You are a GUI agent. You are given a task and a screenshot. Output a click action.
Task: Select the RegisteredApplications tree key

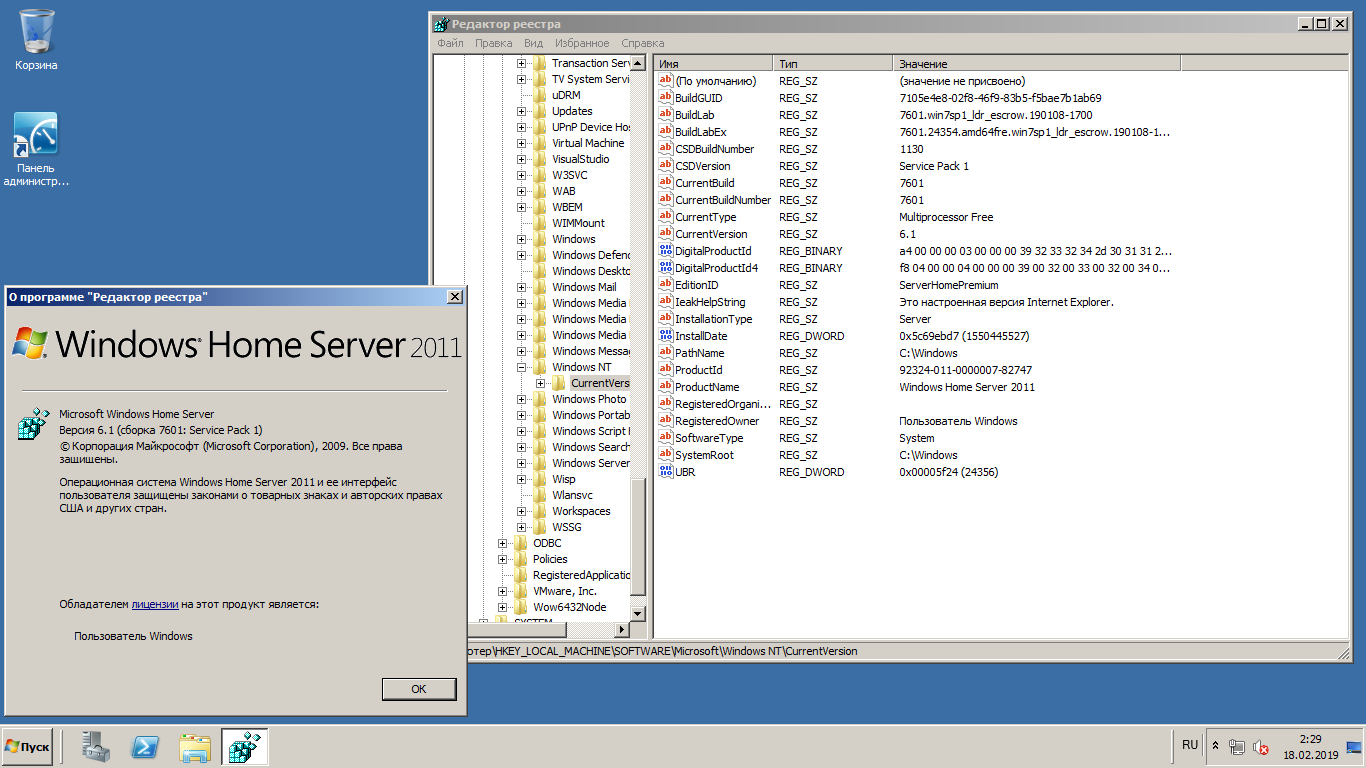581,575
